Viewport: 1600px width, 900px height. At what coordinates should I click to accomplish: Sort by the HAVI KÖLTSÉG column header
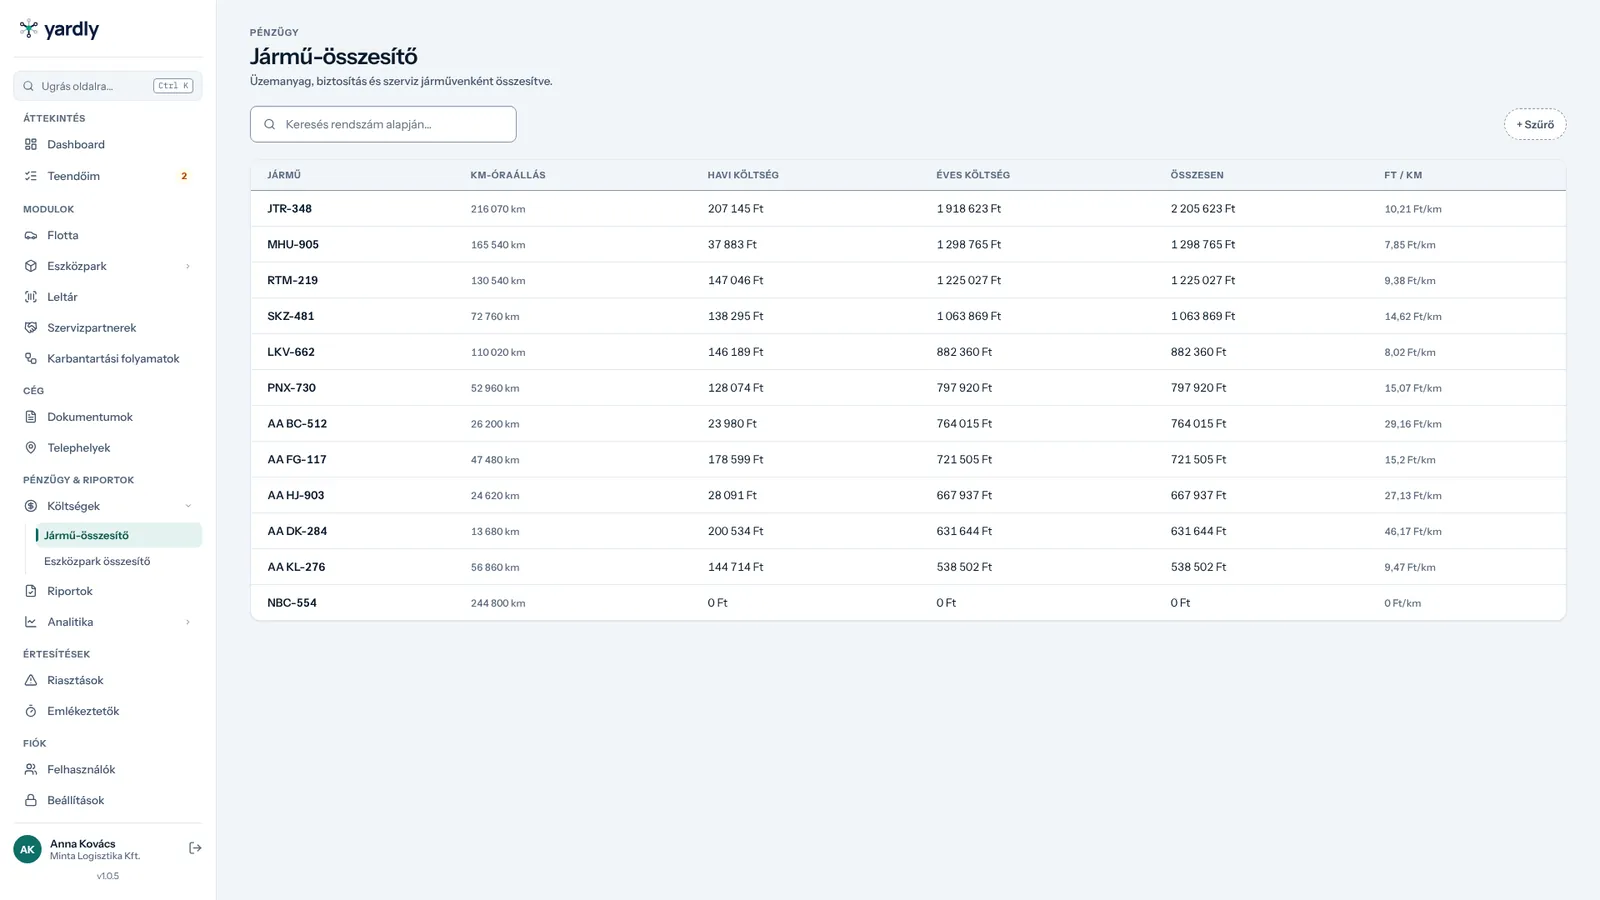(743, 175)
